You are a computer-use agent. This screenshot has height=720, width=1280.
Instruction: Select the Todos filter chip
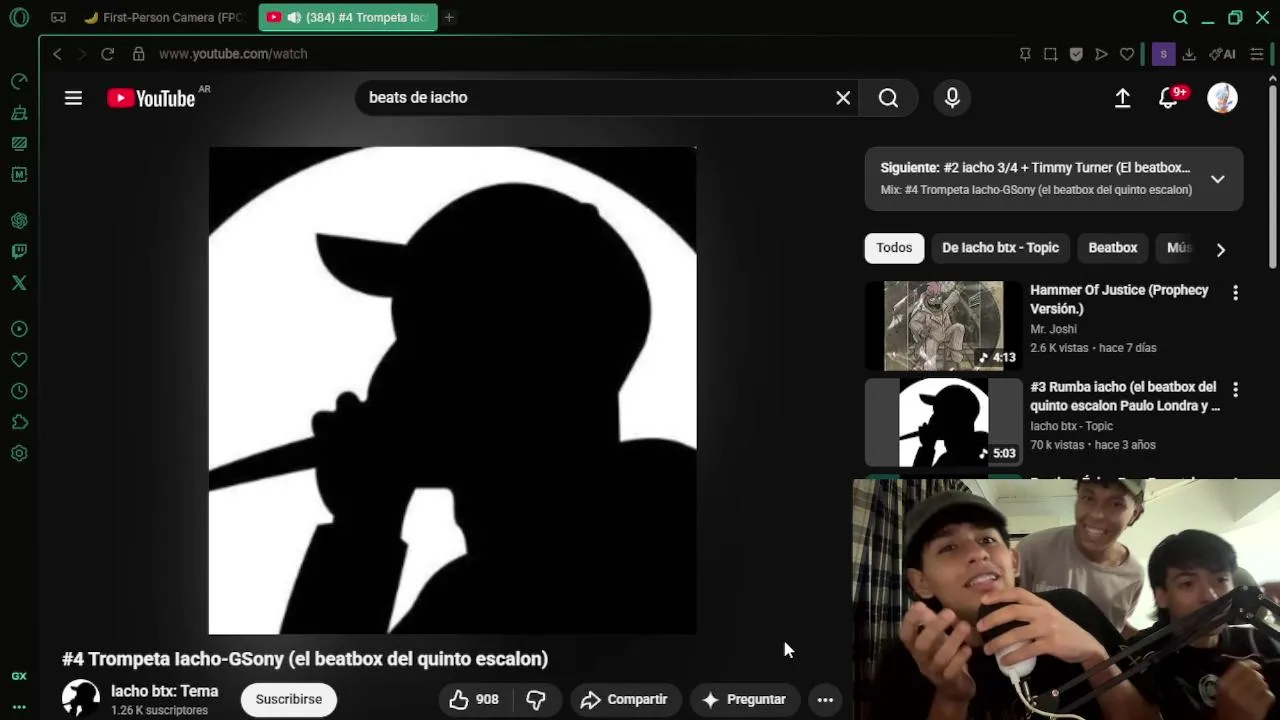point(894,248)
